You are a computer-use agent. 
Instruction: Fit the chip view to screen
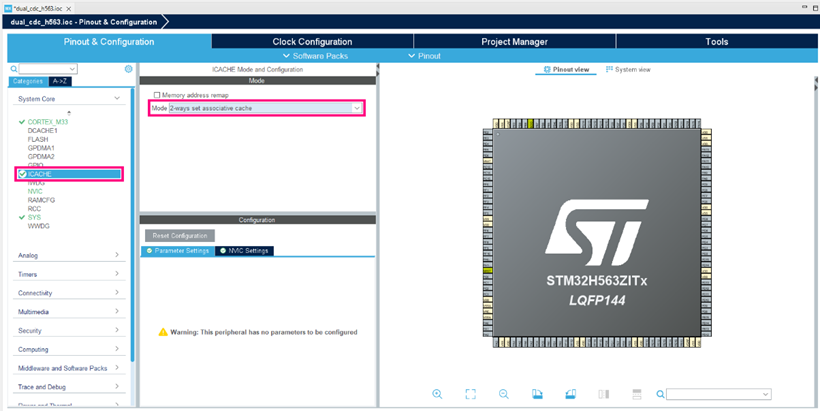[471, 394]
